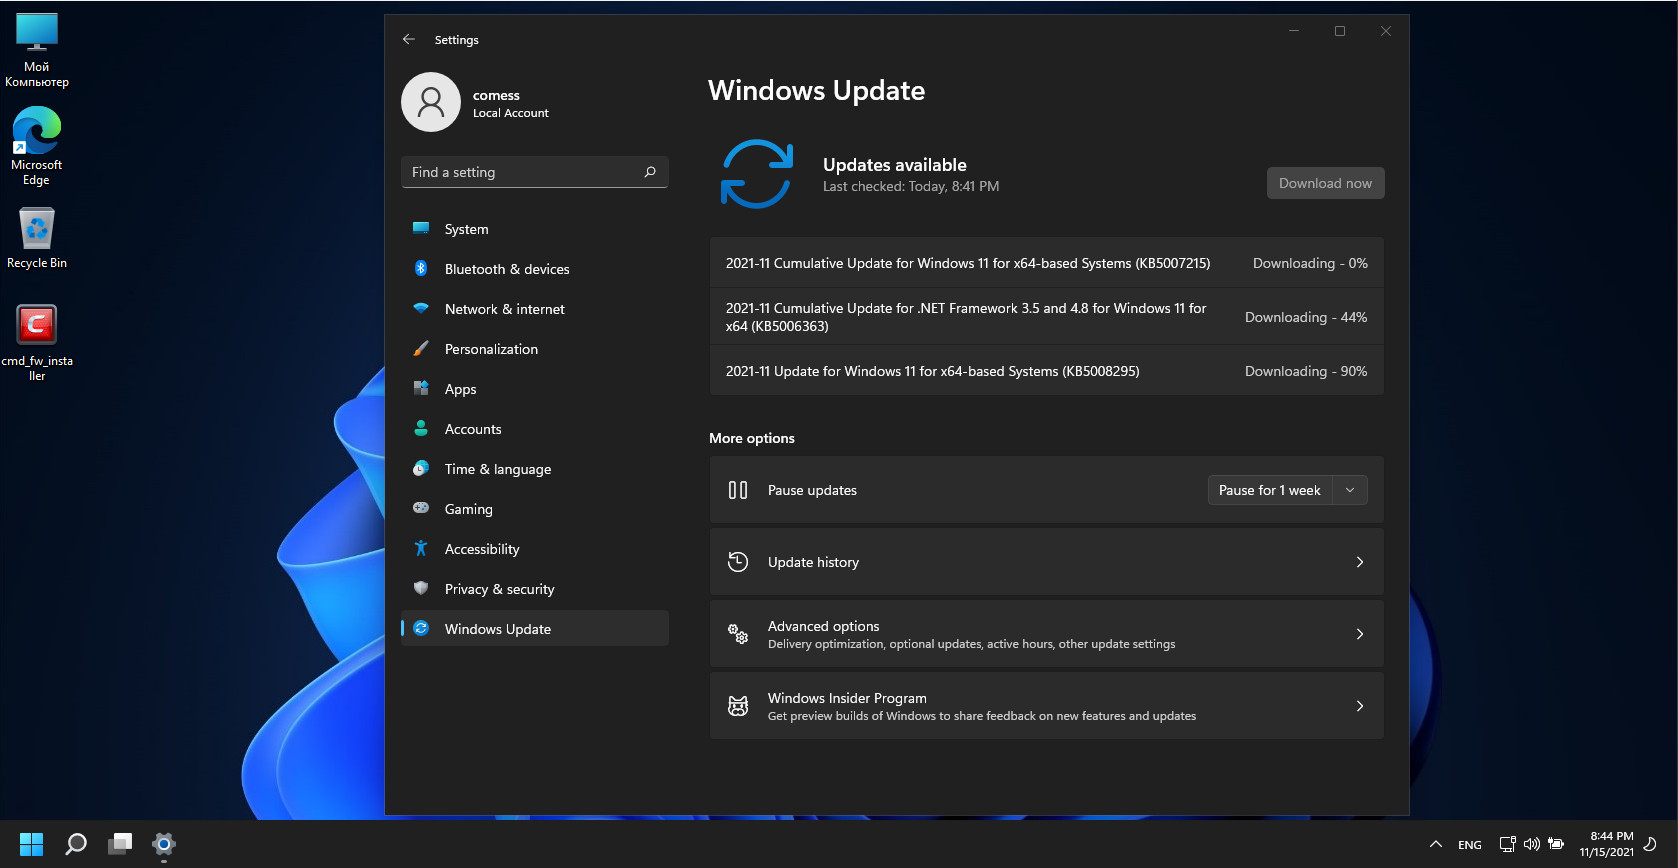Click the search magnifier in Find a setting

pos(650,172)
